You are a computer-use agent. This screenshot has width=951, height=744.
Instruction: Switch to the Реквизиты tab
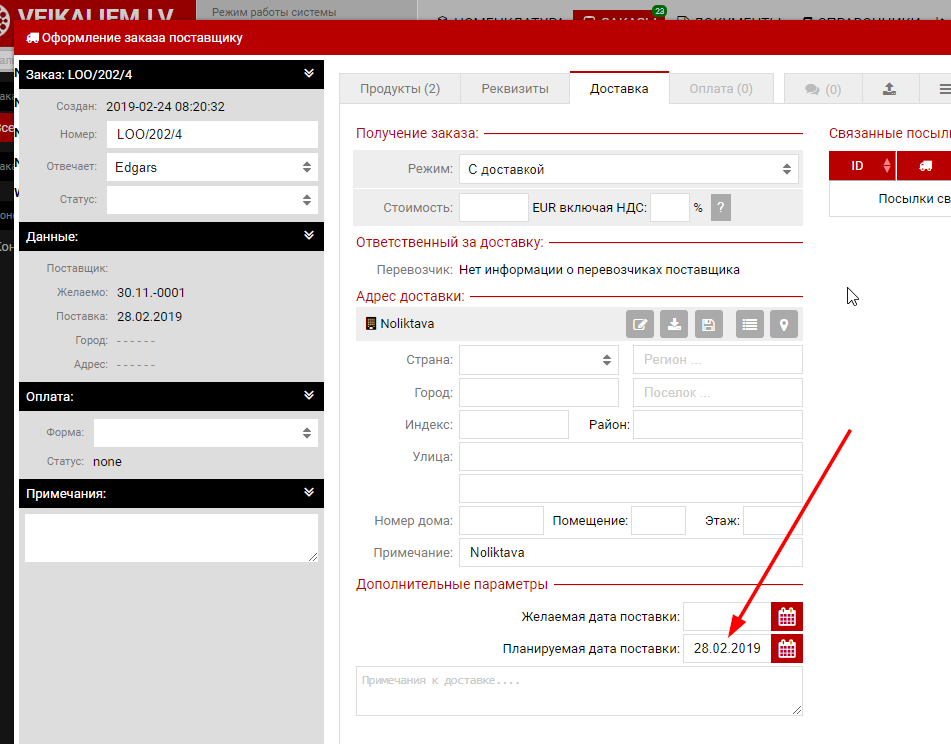tap(515, 89)
